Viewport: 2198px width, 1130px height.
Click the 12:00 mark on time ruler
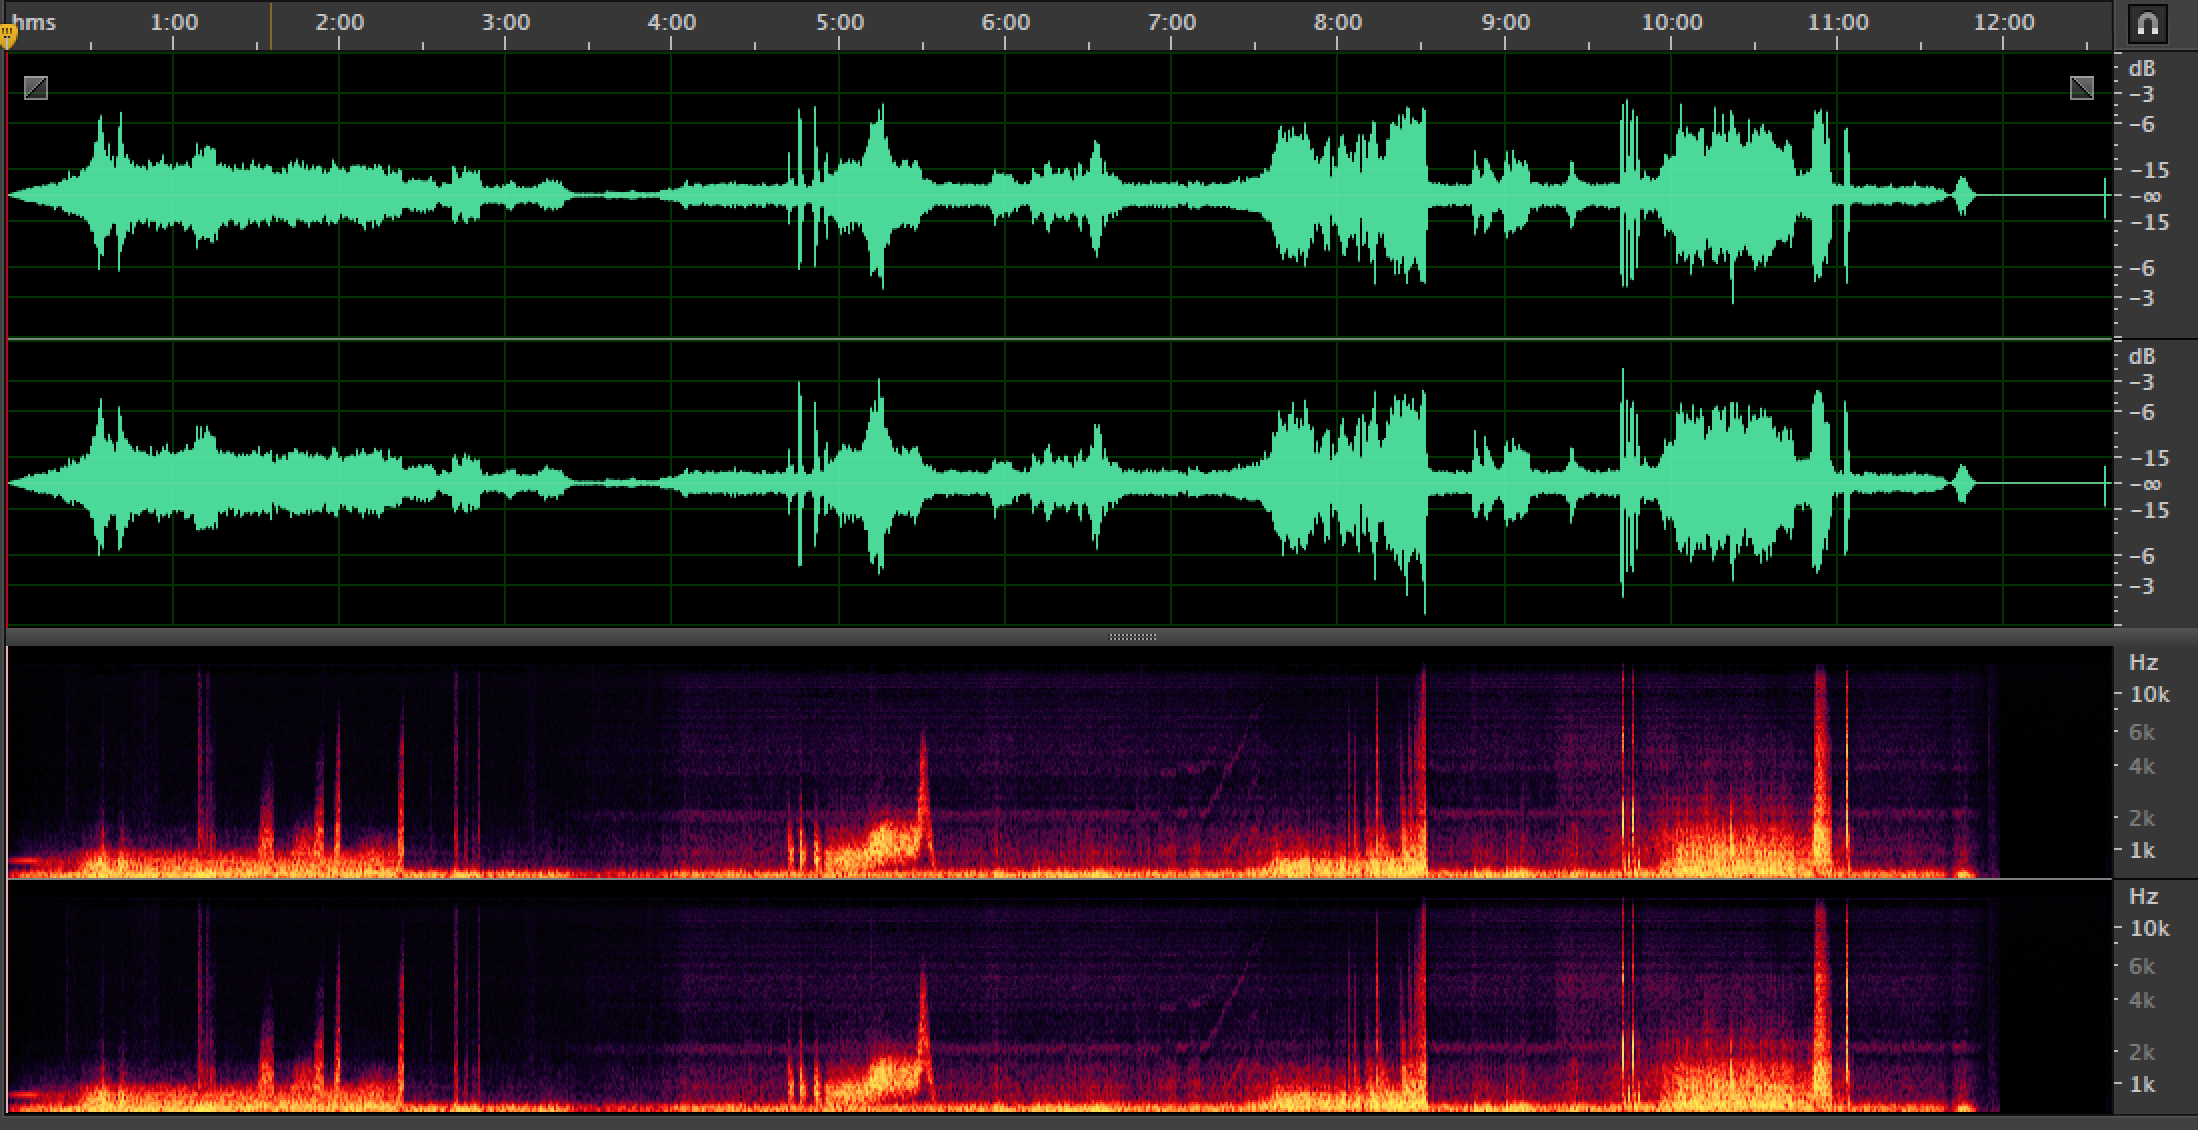point(2004,22)
